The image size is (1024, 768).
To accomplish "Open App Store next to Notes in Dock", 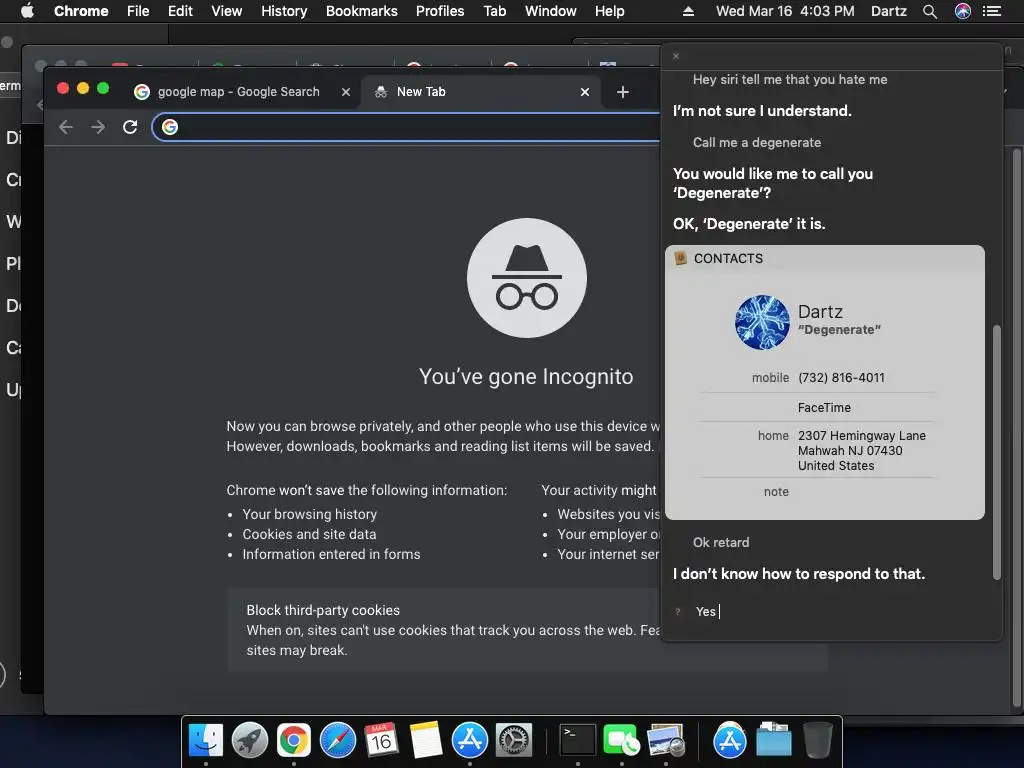I will (470, 741).
